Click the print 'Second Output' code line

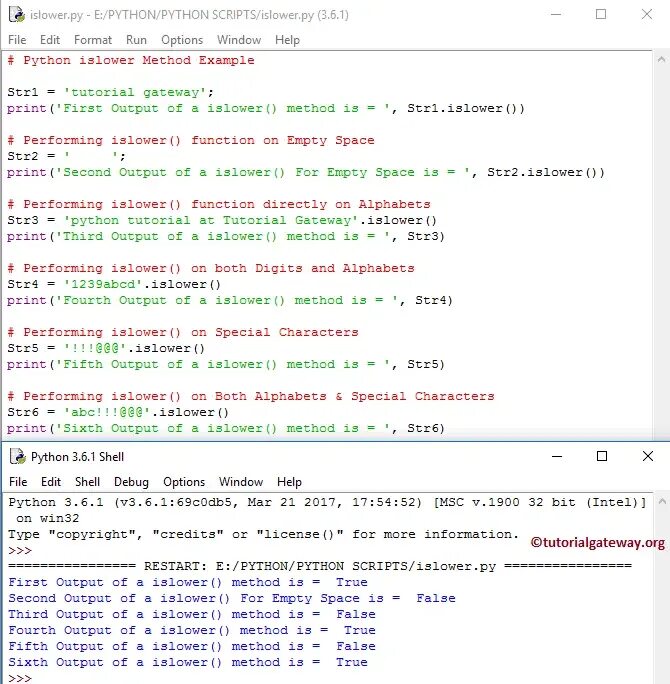(306, 172)
